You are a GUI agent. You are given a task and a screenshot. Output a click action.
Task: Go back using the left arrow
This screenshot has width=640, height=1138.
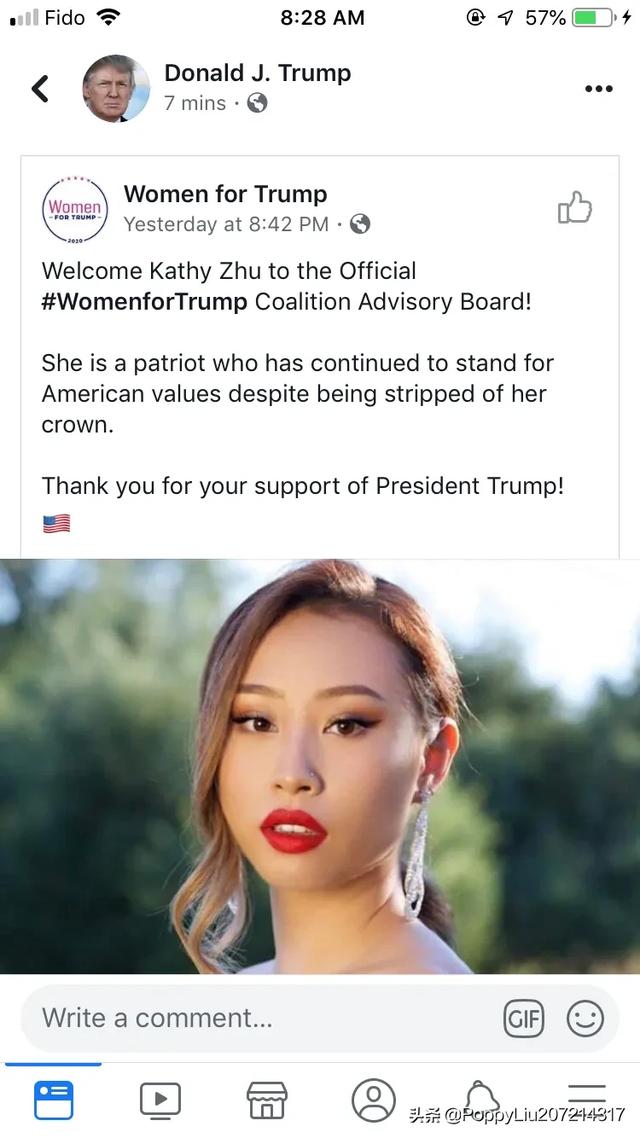click(x=40, y=89)
